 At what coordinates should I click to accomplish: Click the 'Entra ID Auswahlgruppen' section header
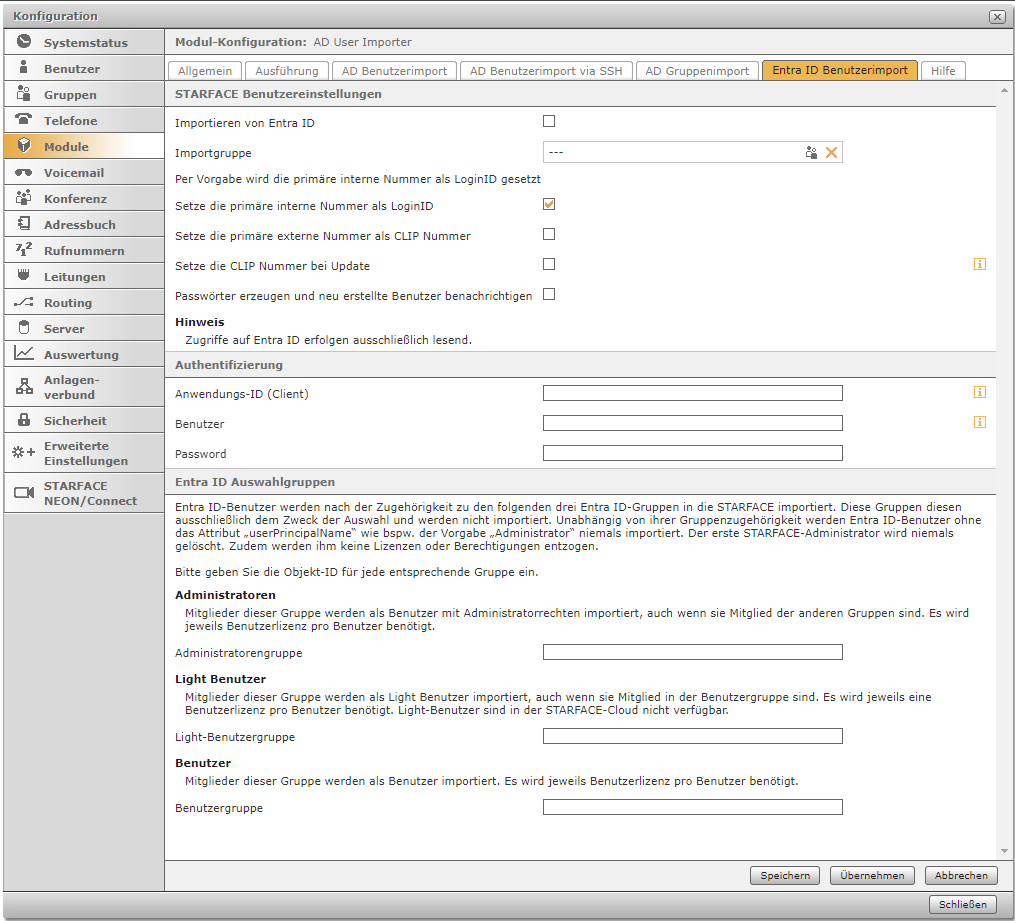pyautogui.click(x=255, y=482)
